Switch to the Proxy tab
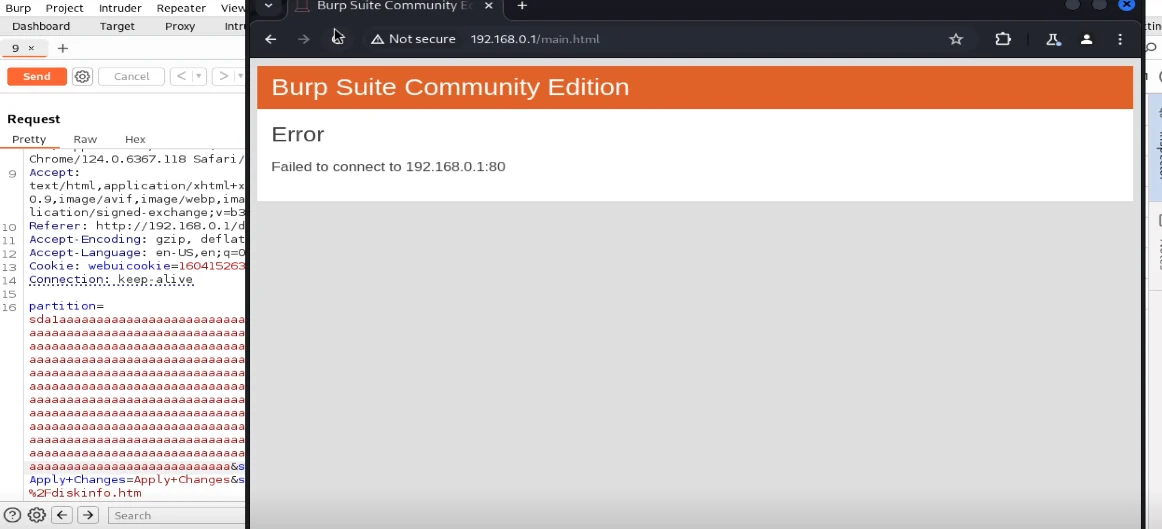 [x=180, y=26]
